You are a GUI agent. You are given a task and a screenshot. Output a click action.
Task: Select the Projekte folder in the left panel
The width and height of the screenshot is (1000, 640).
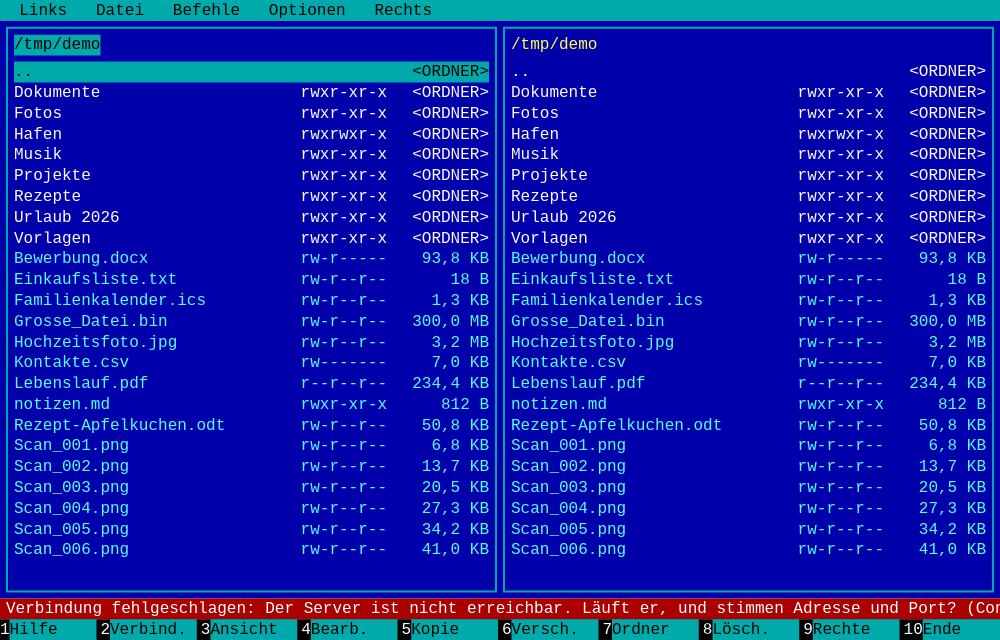tap(251, 175)
